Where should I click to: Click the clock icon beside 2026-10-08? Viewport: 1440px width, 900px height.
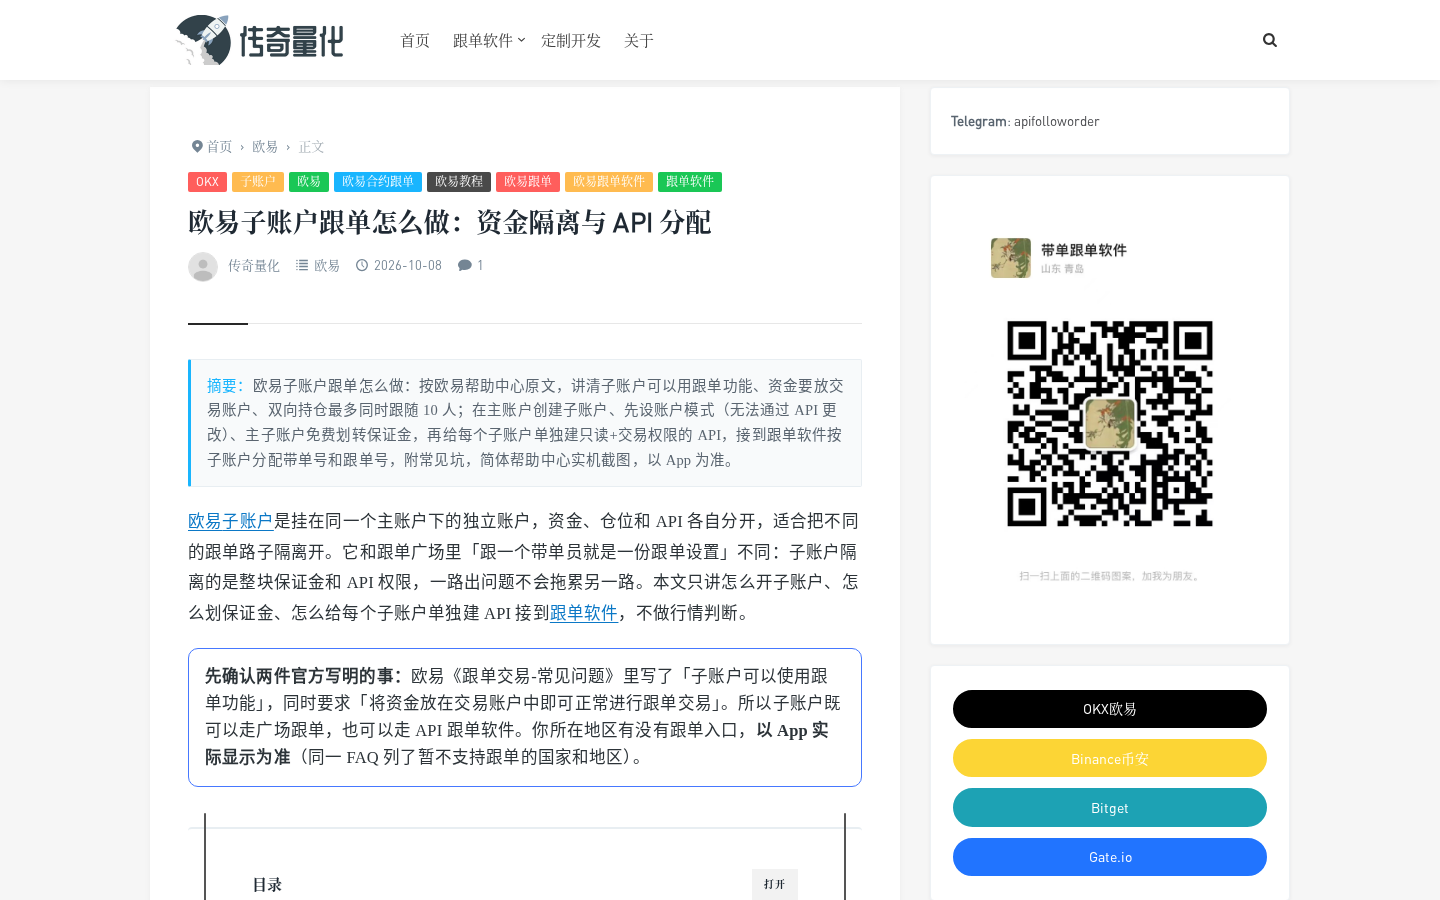point(362,265)
